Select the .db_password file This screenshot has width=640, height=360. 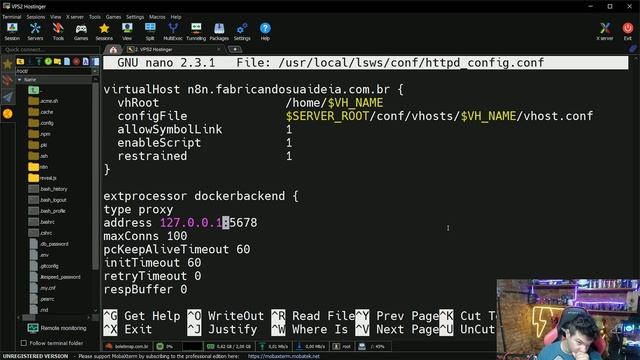click(49, 244)
